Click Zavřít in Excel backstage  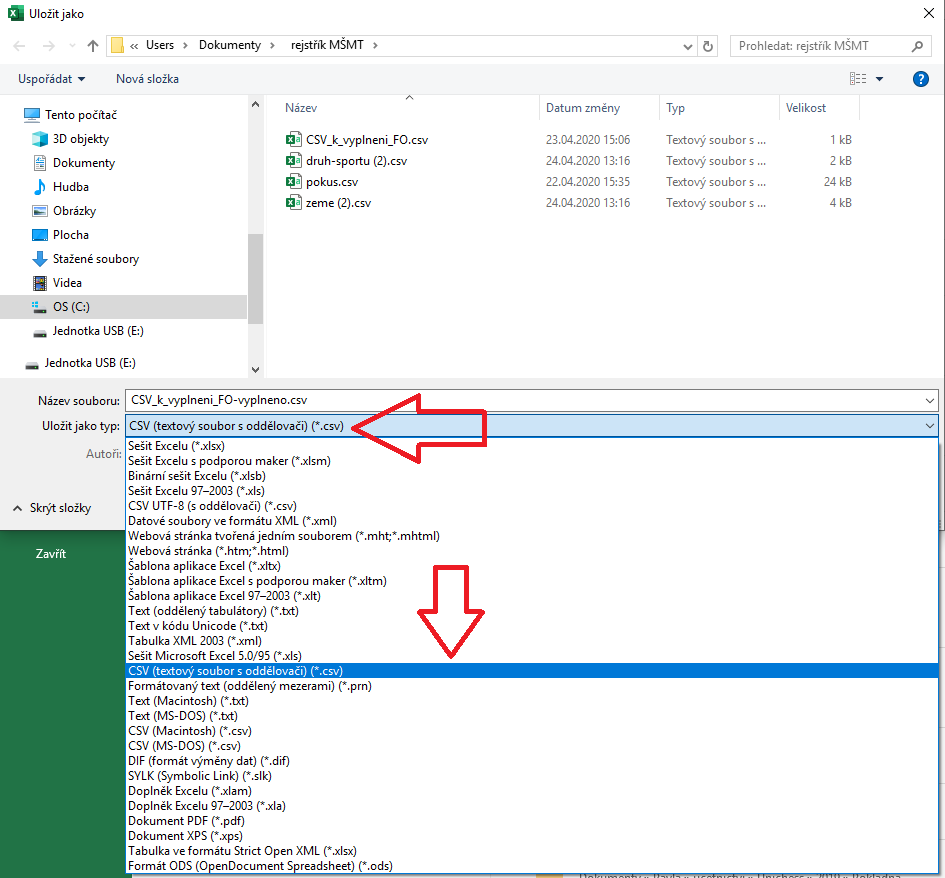pos(51,554)
